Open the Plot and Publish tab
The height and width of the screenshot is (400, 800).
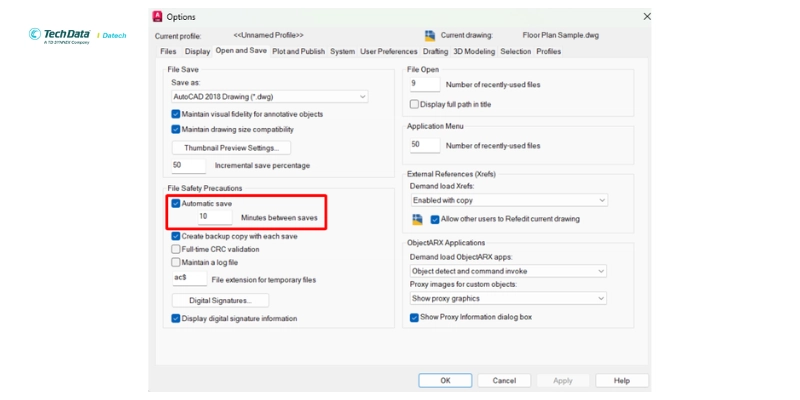pyautogui.click(x=298, y=52)
